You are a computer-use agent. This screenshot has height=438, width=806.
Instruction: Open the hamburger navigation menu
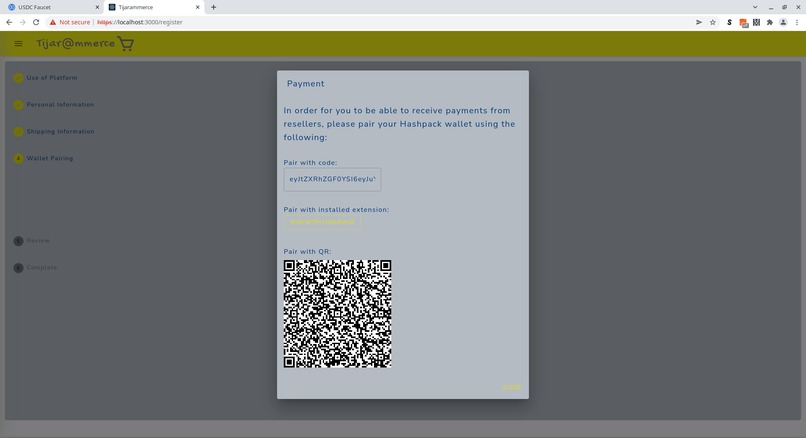pos(19,44)
